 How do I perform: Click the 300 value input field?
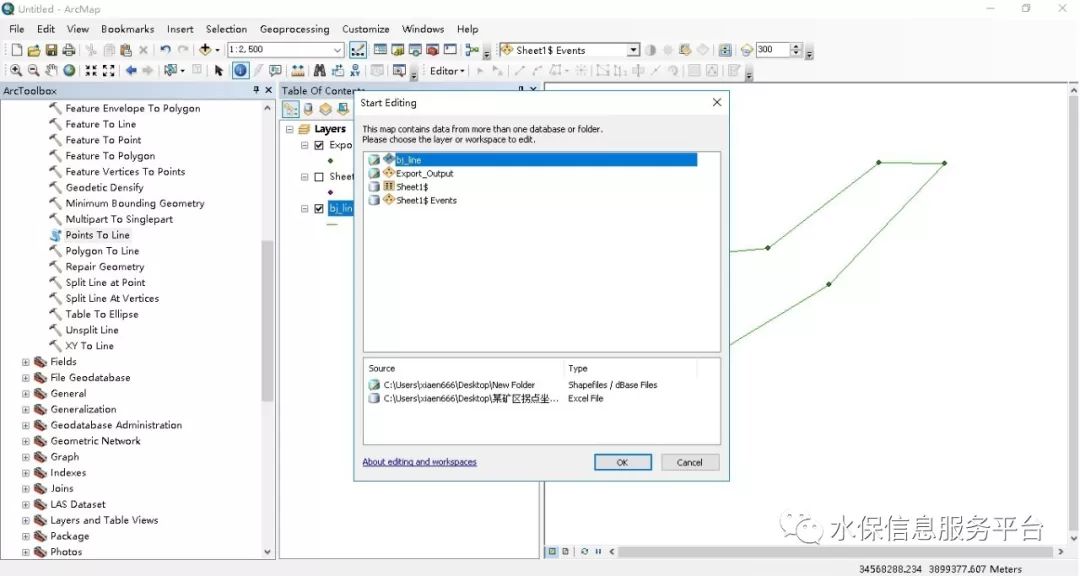(773, 50)
